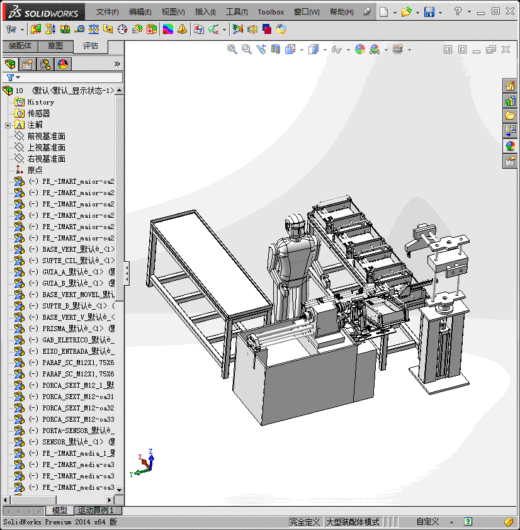Open the Toolbox menu
Viewport: 520px width, 530px height.
pos(271,12)
